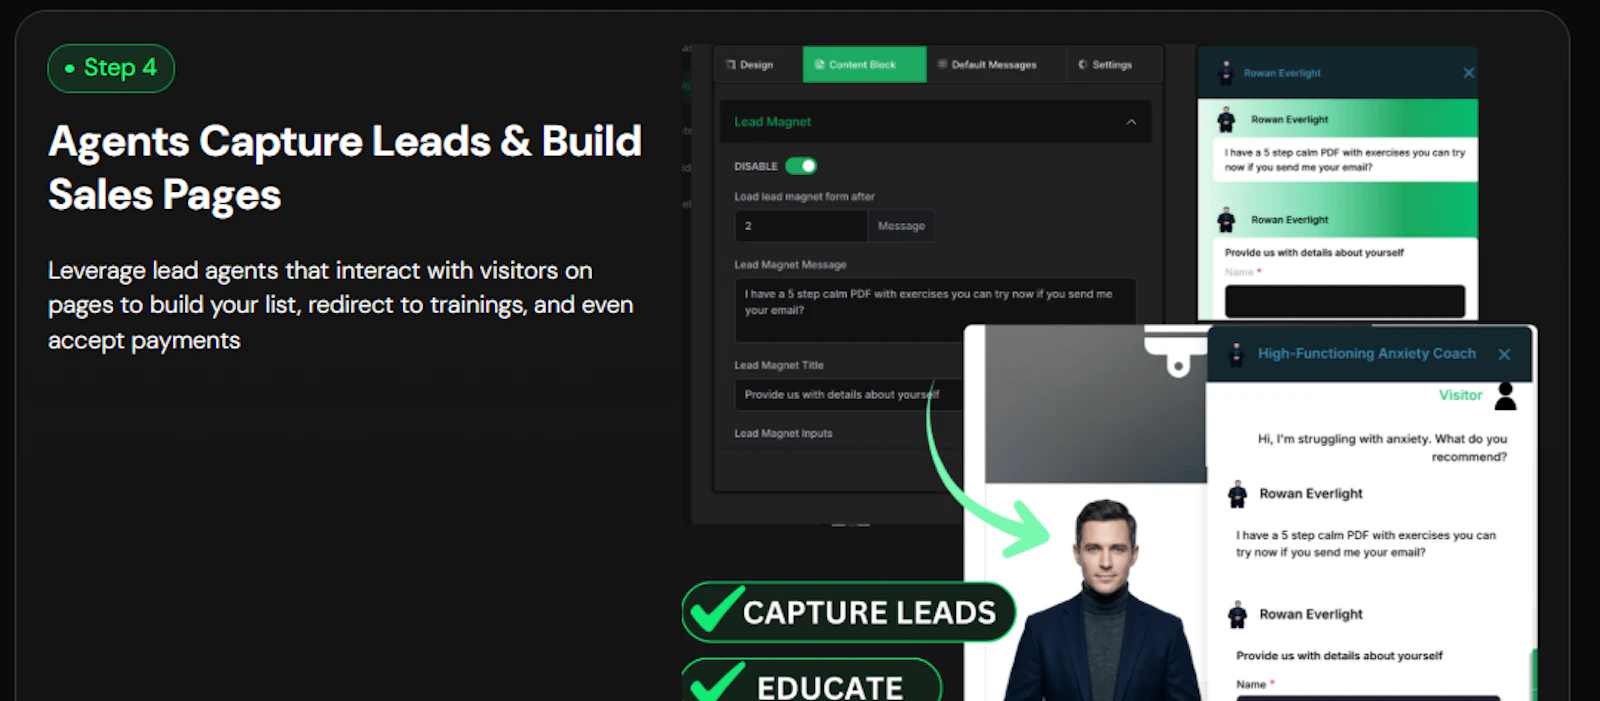Switch to the Content Block tab

(864, 65)
